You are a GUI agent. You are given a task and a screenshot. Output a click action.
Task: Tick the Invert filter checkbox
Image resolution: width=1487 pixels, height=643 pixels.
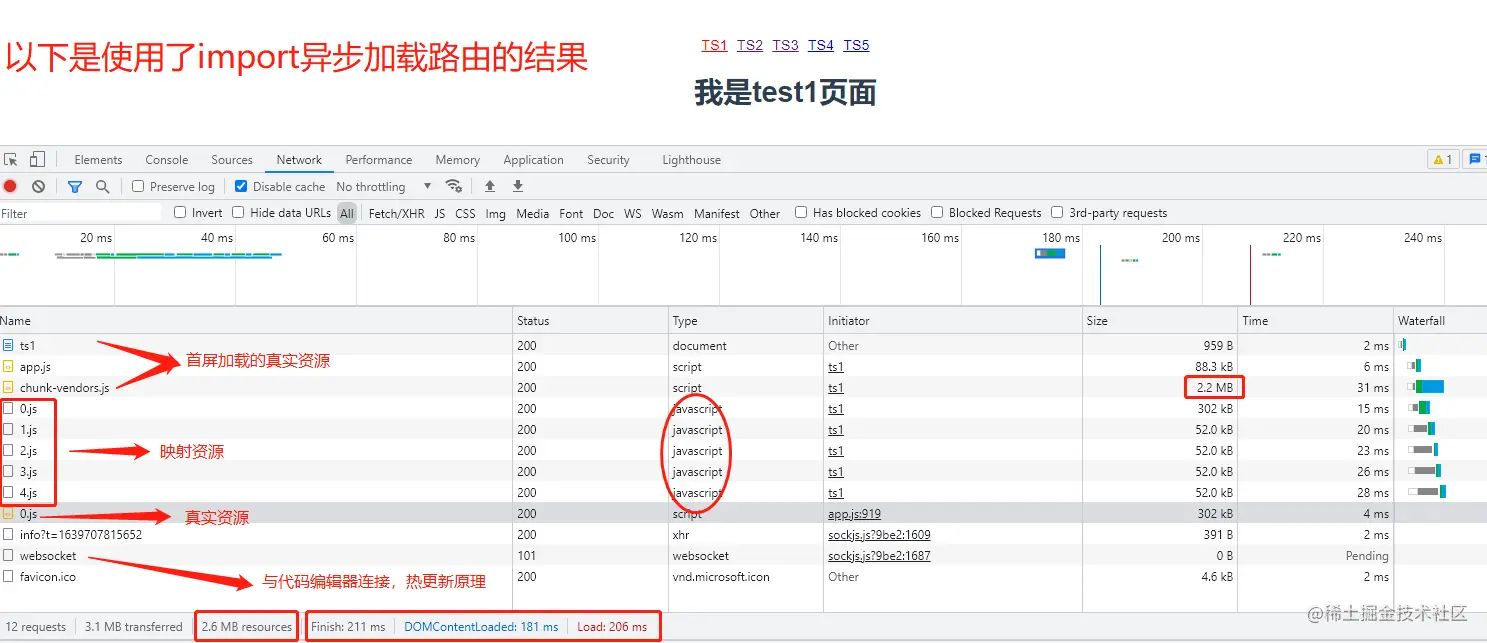[180, 212]
